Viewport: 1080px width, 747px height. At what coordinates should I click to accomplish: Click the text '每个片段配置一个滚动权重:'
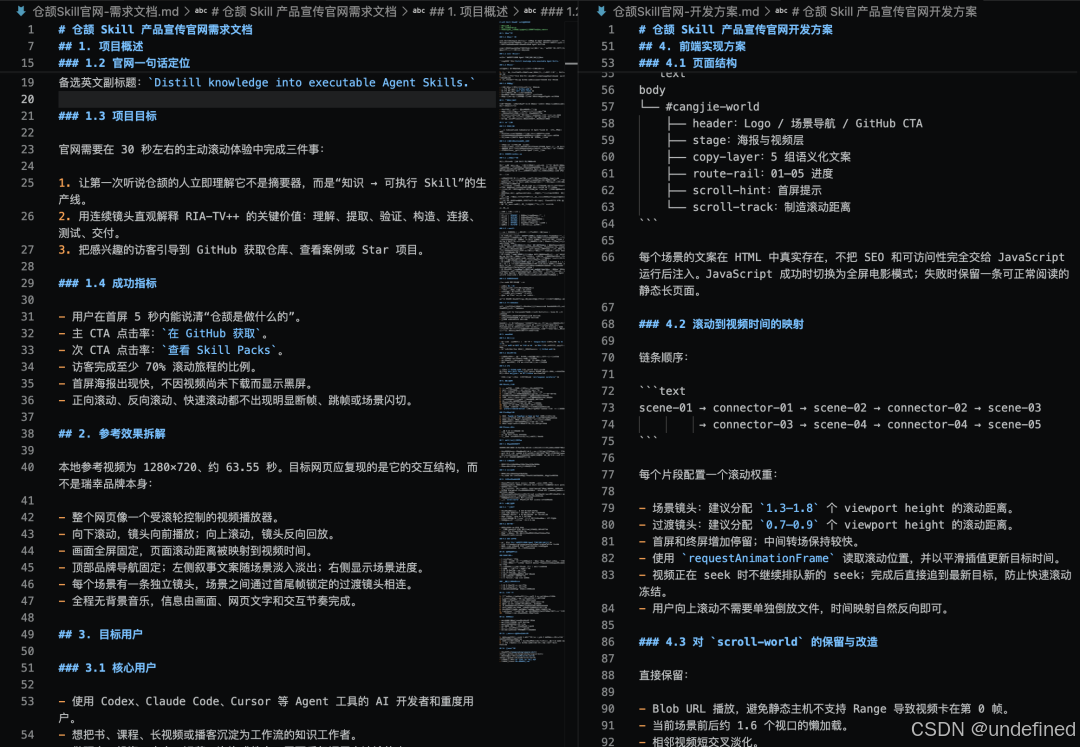707,474
